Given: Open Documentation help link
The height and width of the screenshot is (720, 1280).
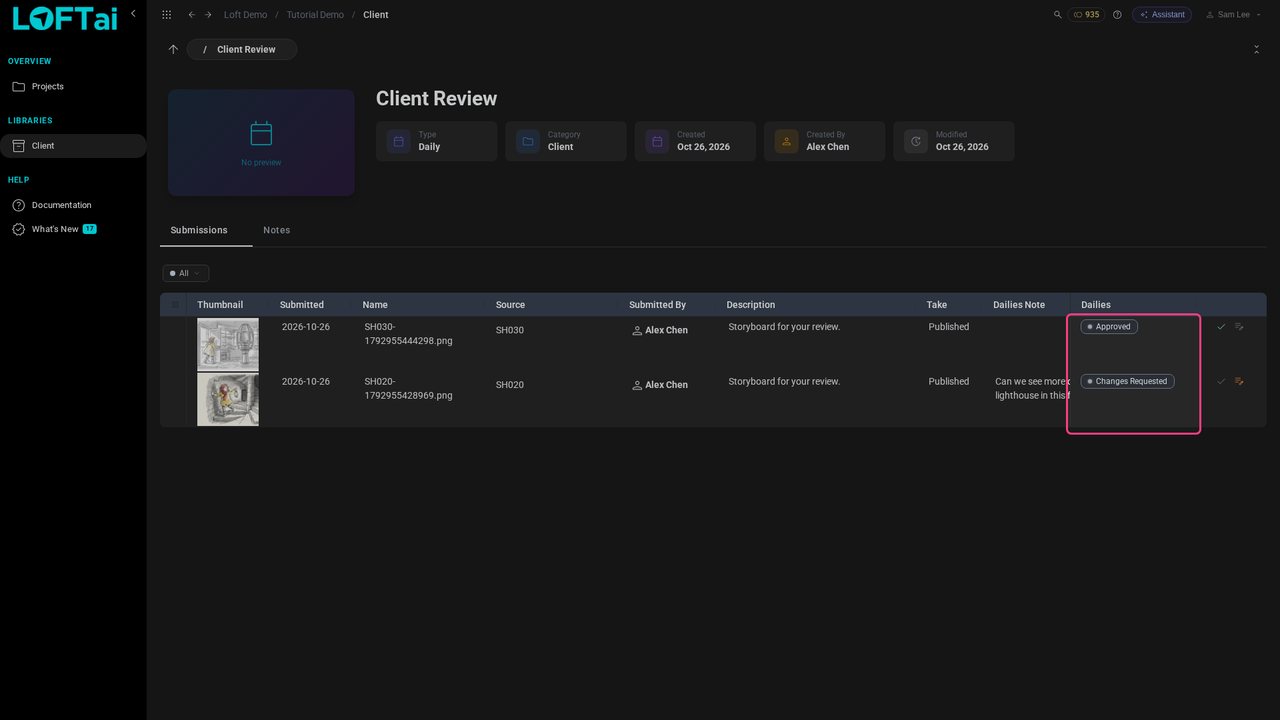Looking at the screenshot, I should pos(73,205).
